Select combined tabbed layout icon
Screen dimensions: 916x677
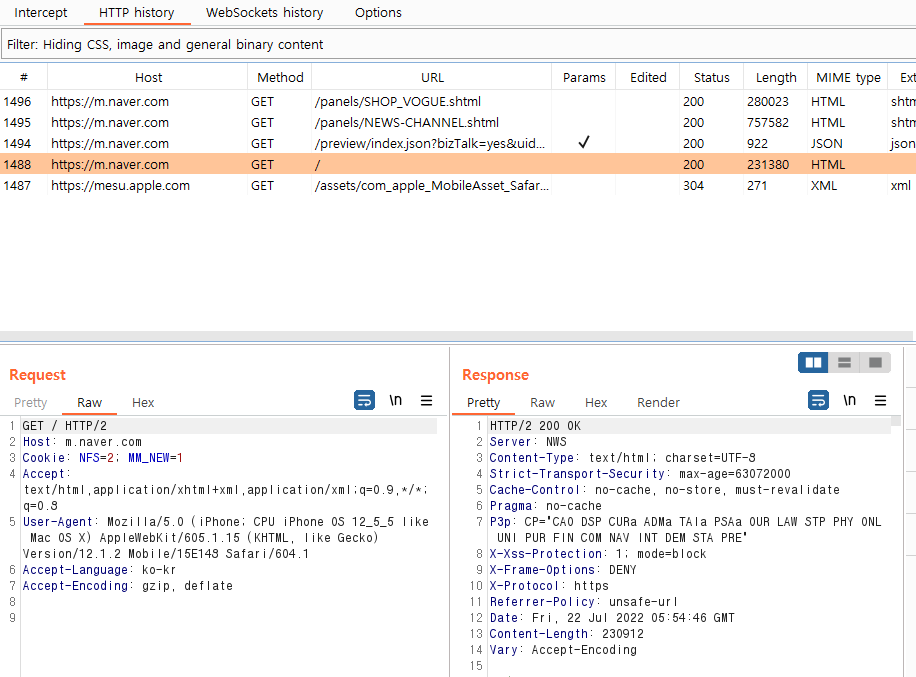click(875, 363)
